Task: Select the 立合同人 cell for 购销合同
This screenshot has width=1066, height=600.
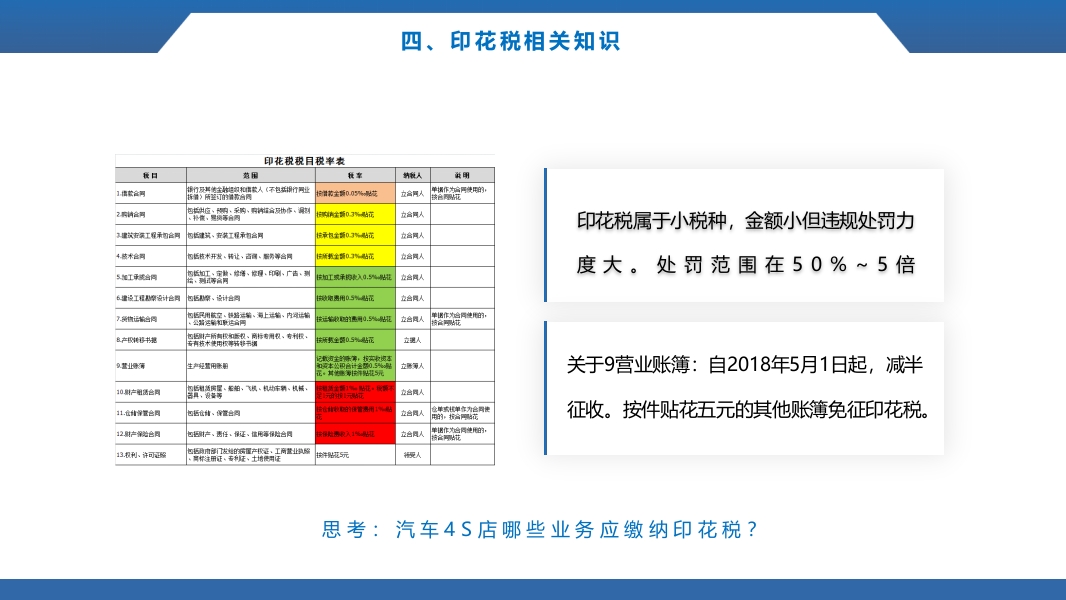Action: 411,213
